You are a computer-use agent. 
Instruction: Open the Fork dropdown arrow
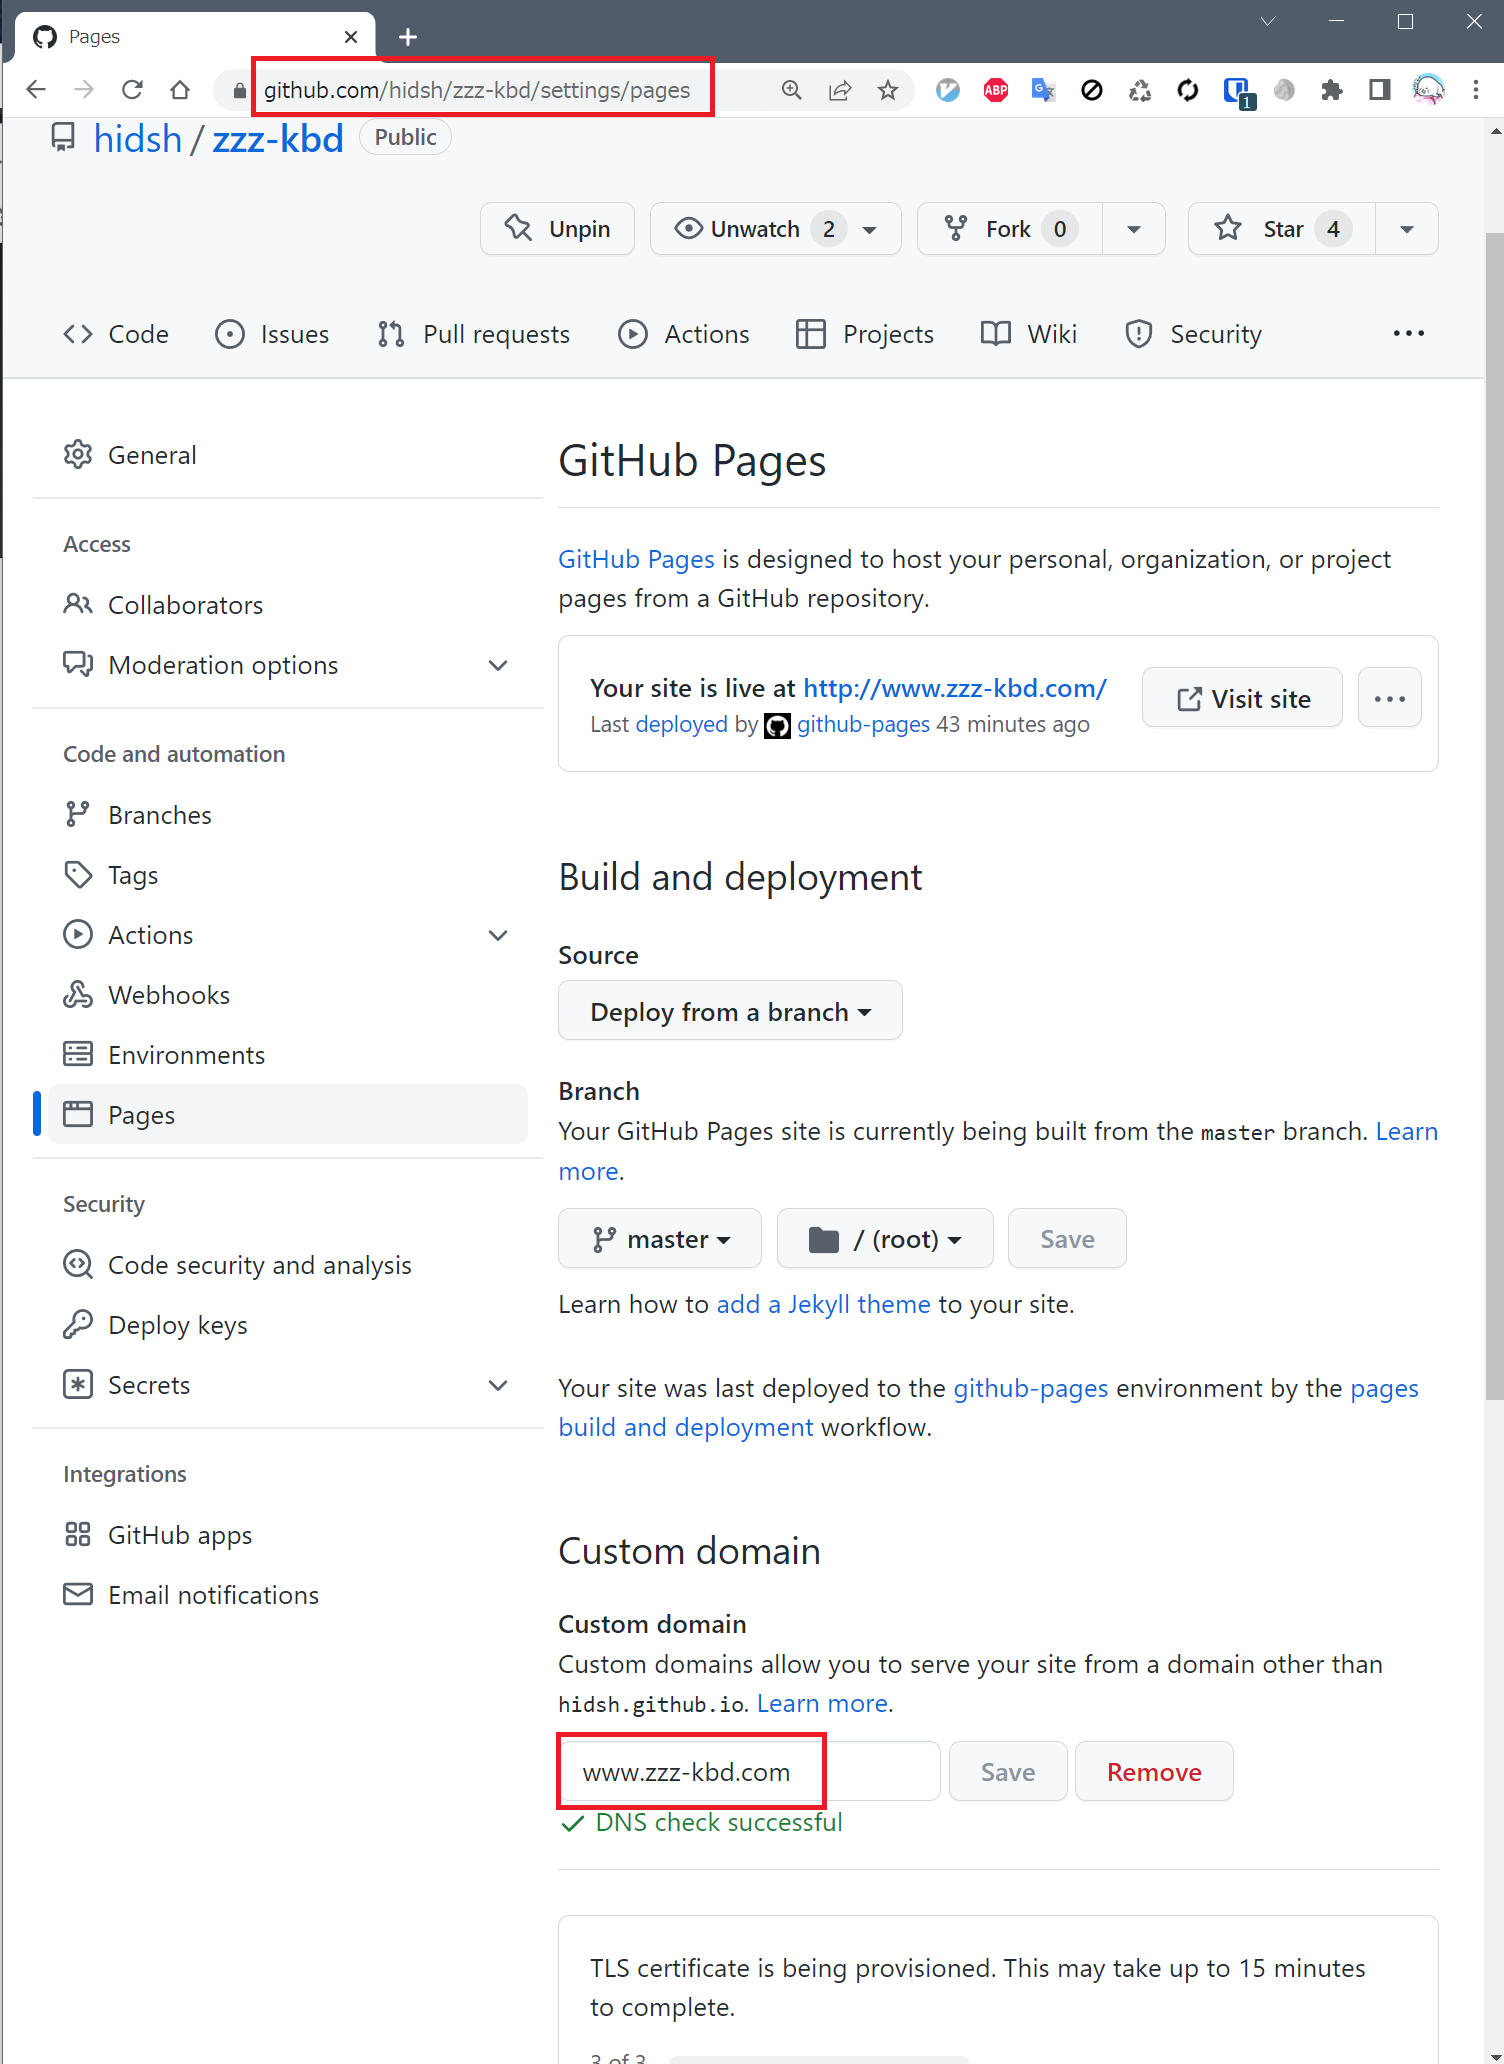tap(1134, 229)
